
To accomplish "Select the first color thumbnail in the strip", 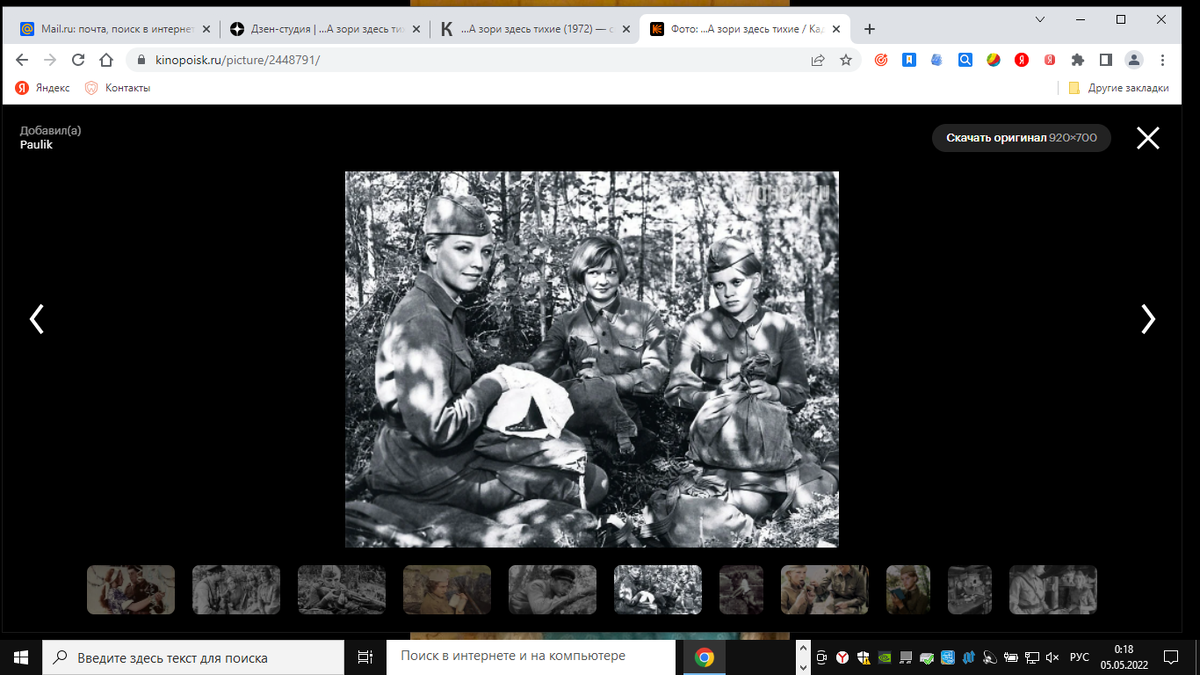I will 131,589.
